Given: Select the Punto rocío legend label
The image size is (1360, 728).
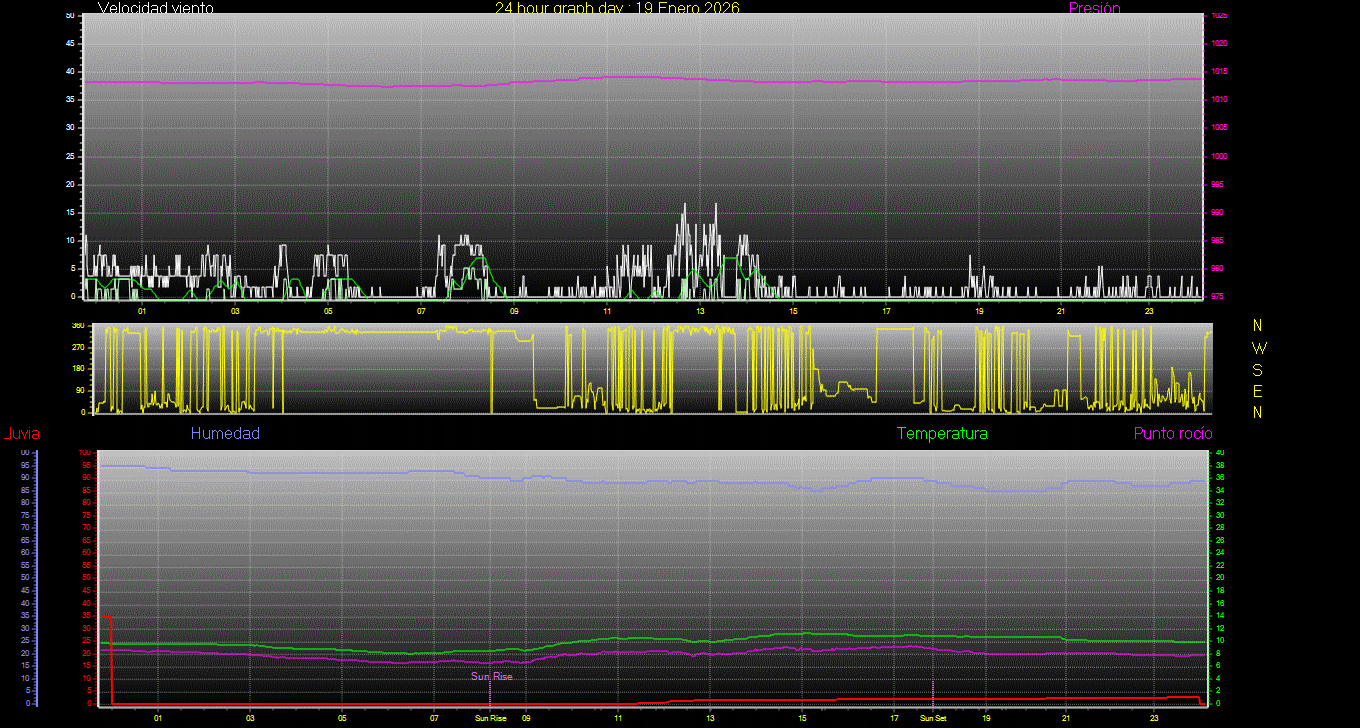Looking at the screenshot, I should click(x=1172, y=433).
